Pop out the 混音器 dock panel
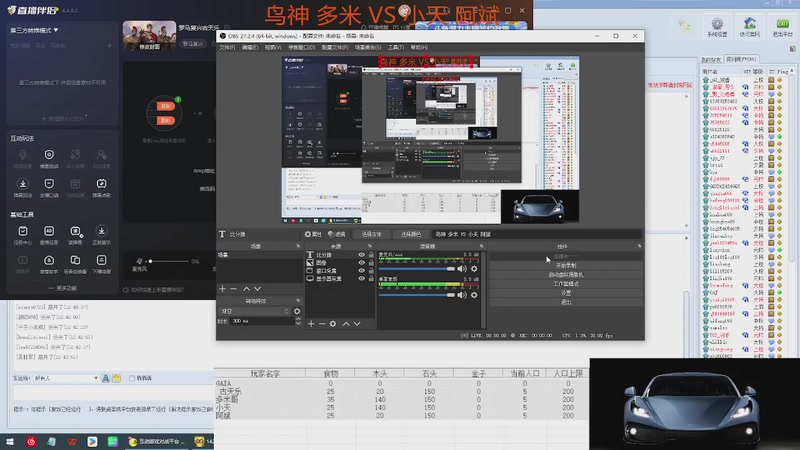 coord(481,246)
